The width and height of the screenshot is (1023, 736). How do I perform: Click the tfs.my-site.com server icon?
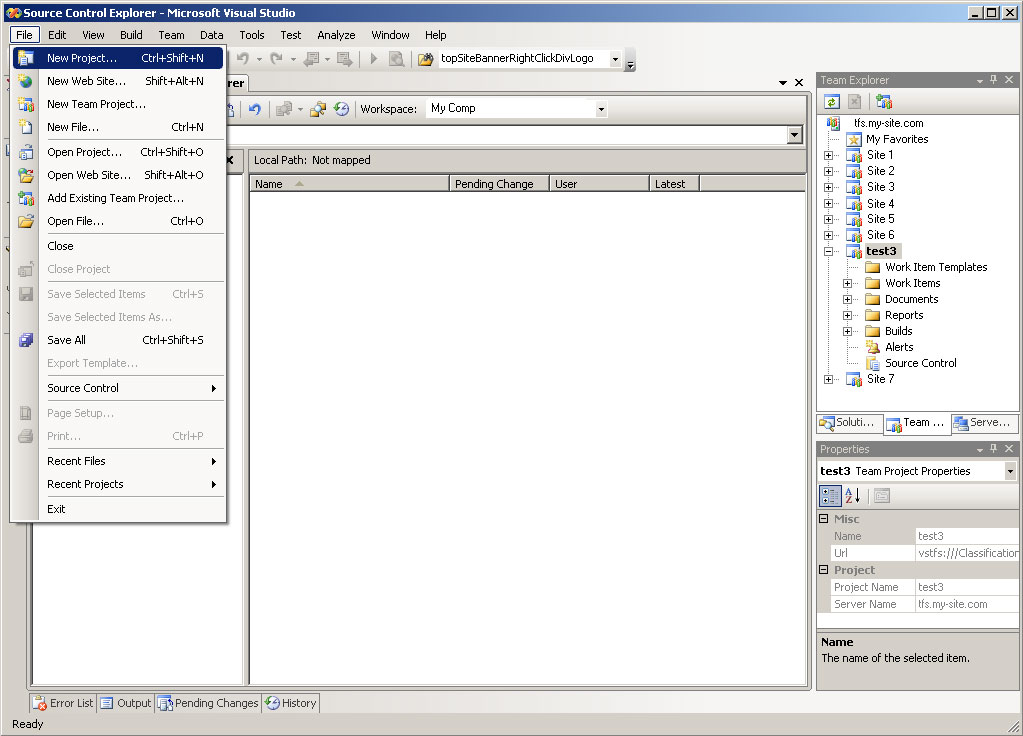tap(833, 123)
